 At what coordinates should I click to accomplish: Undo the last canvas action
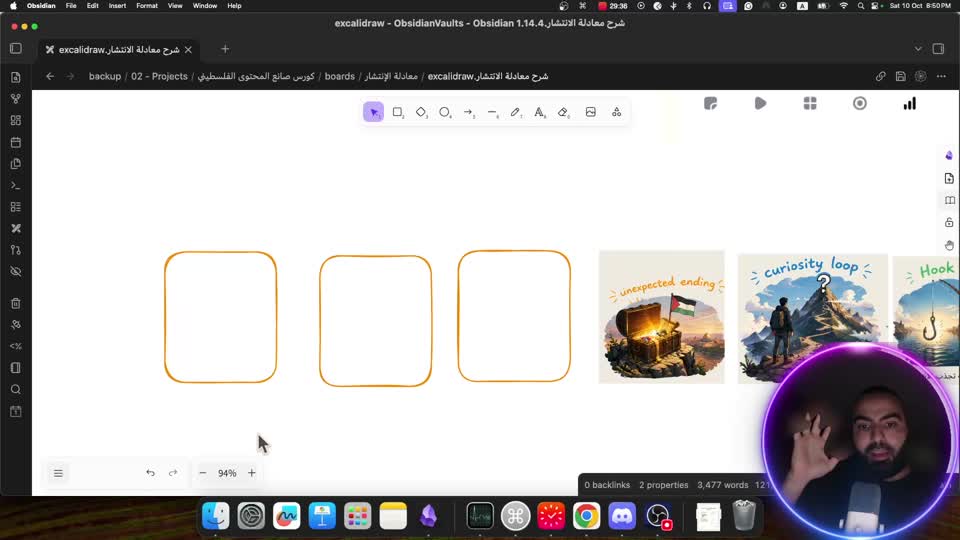[x=150, y=473]
